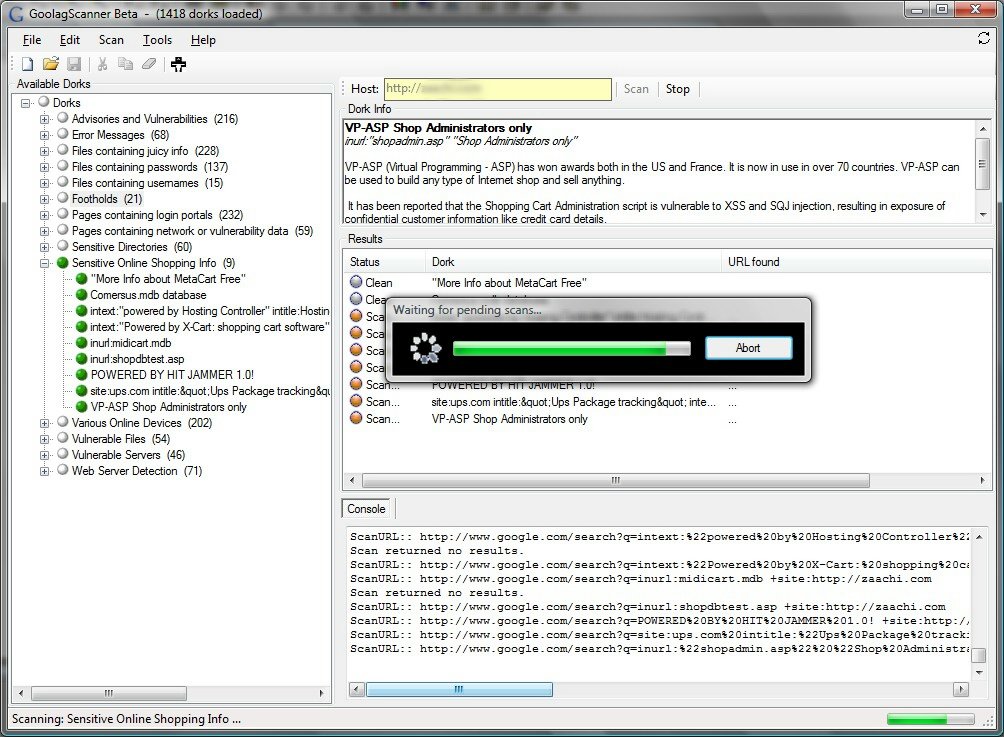The image size is (1004, 737).
Task: Click orange status icon of HIT JAMMER result row
Action: 356,384
